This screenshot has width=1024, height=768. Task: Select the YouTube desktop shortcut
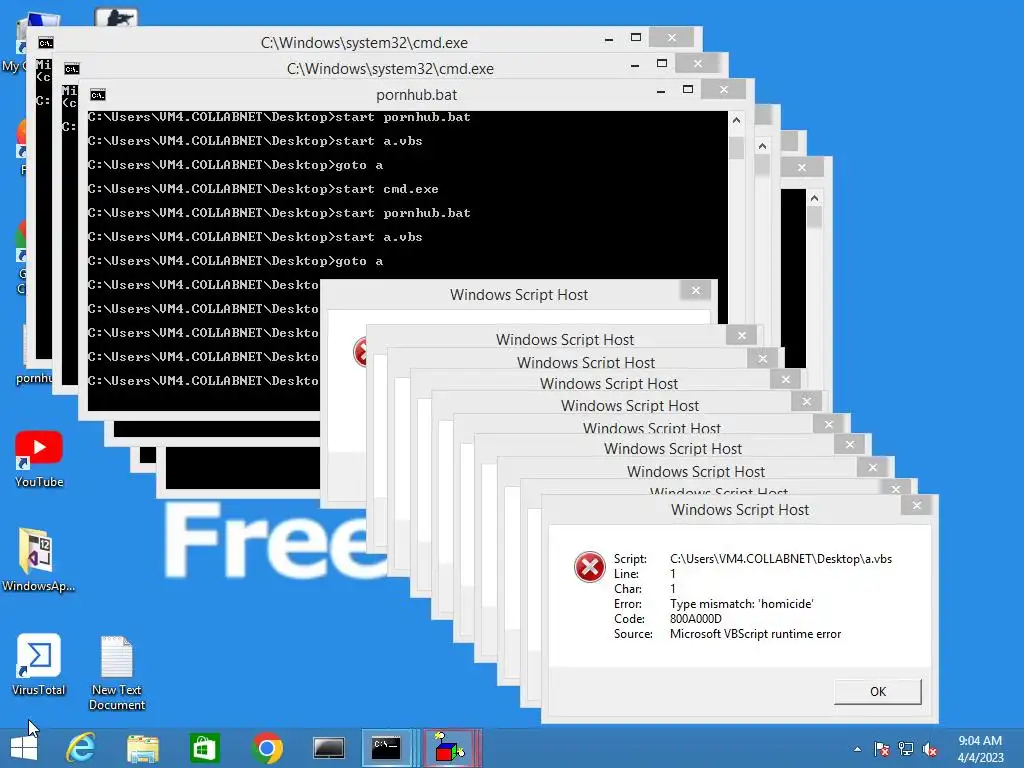point(39,460)
